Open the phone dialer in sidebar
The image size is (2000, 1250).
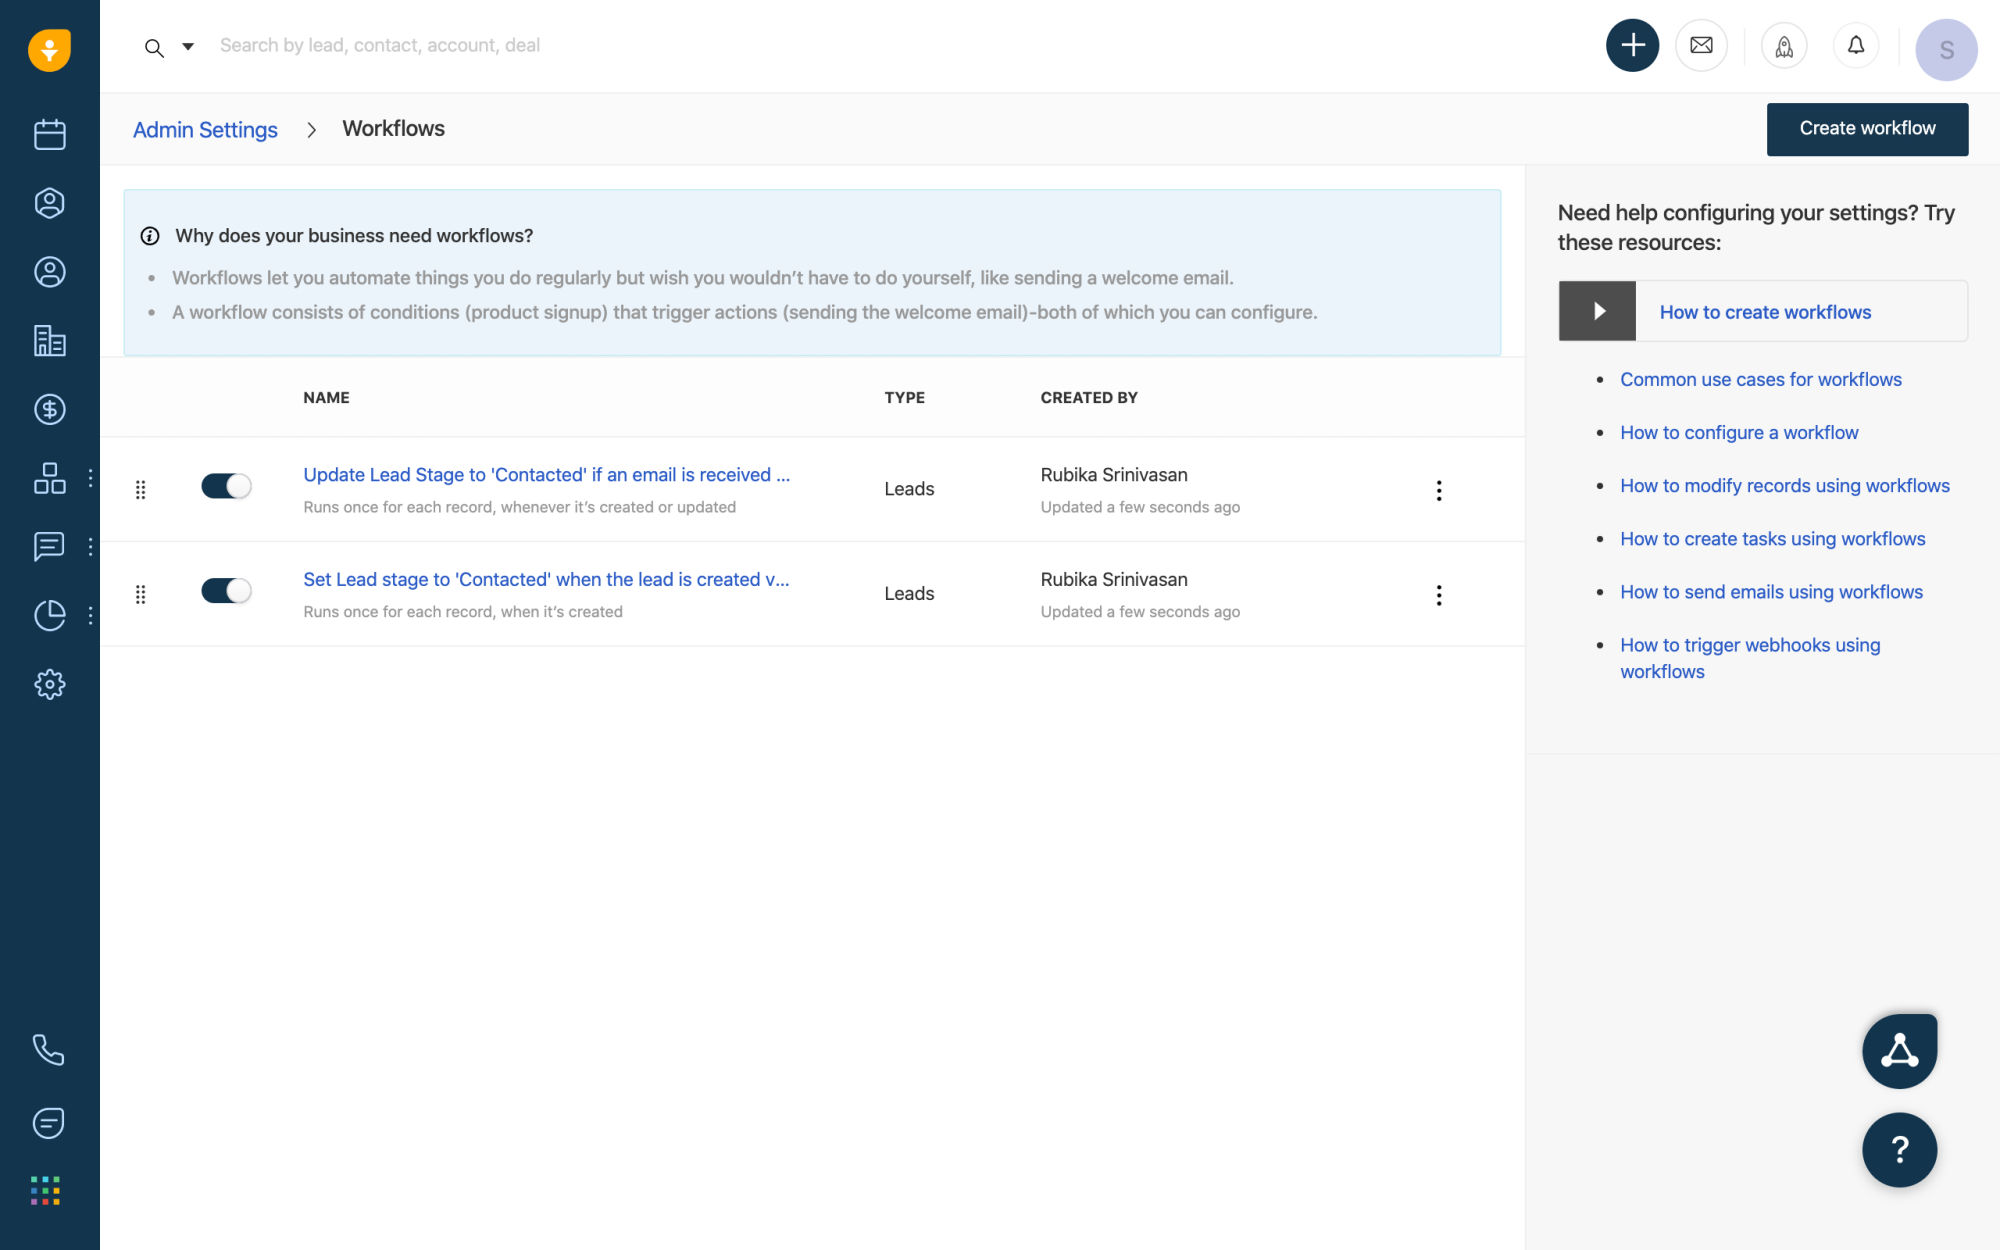tap(49, 1049)
